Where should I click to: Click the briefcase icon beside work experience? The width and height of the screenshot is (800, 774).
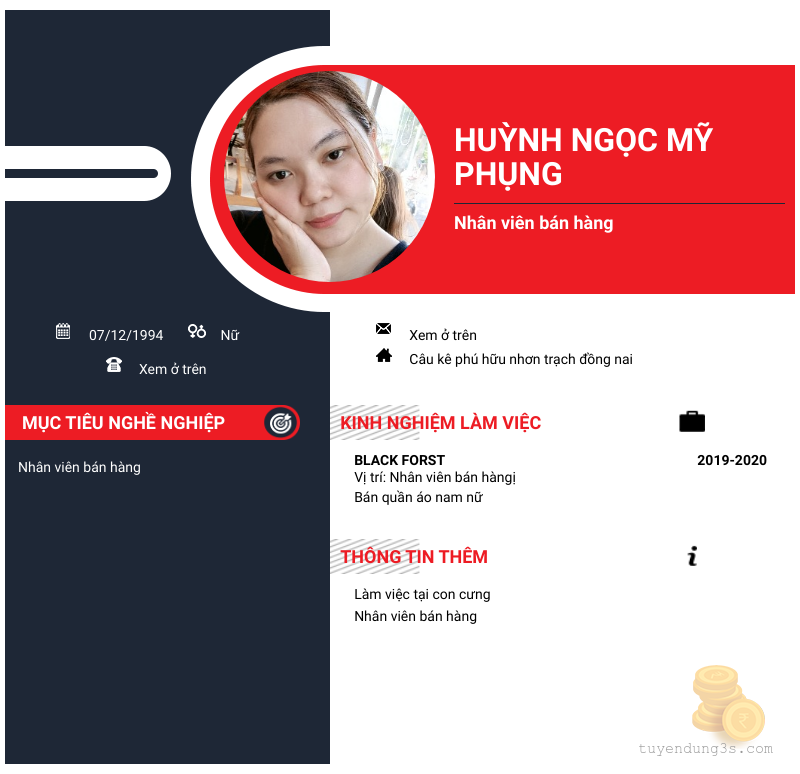692,421
